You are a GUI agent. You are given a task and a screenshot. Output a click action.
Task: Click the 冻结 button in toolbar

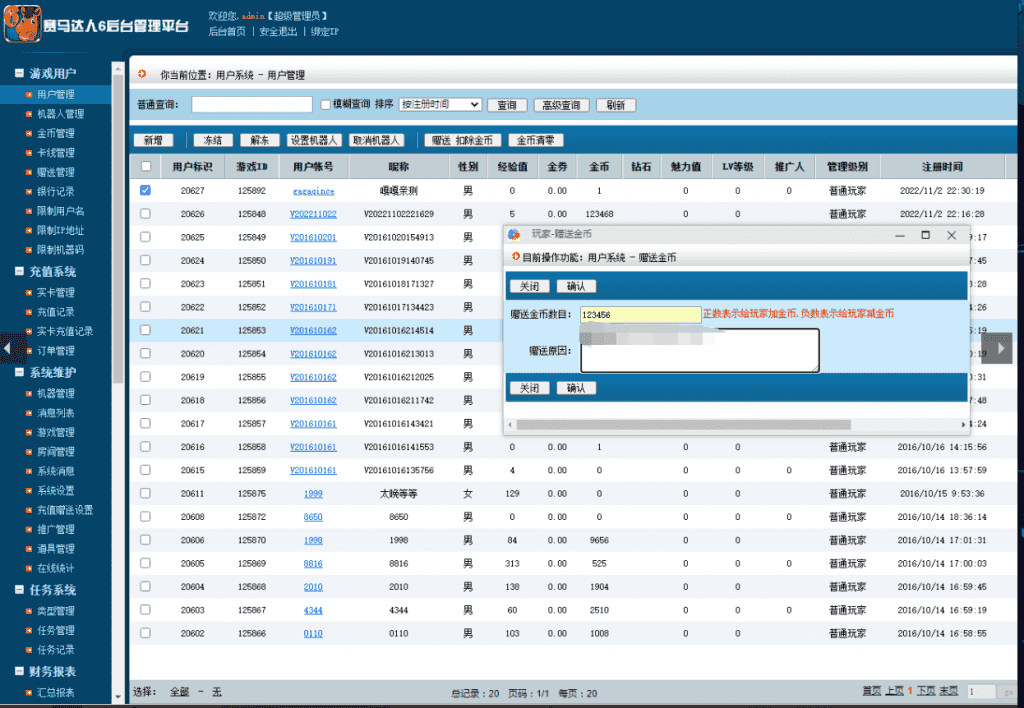213,140
